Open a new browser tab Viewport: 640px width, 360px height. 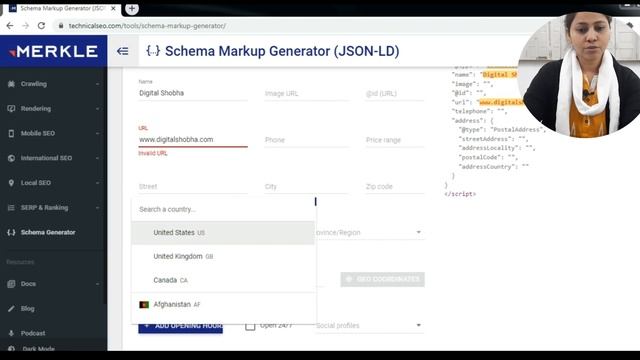(x=132, y=8)
